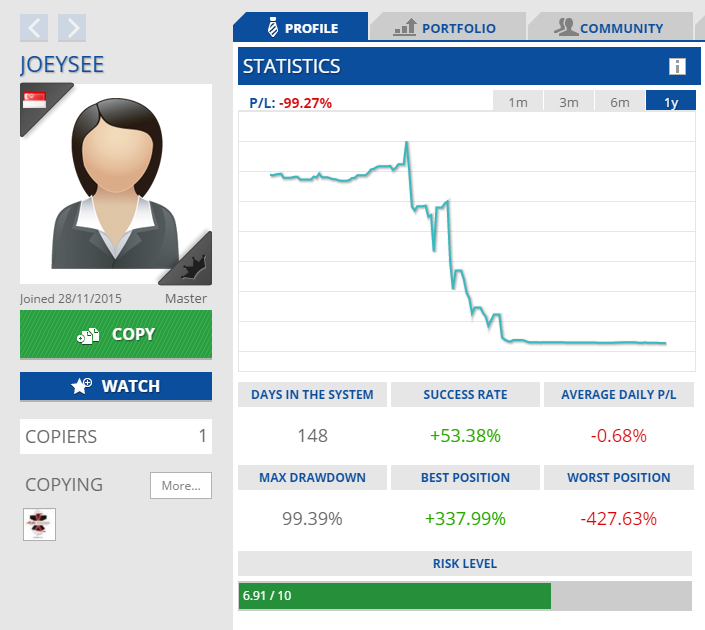This screenshot has height=630, width=705.
Task: Expand copying list with More button
Action: point(181,485)
